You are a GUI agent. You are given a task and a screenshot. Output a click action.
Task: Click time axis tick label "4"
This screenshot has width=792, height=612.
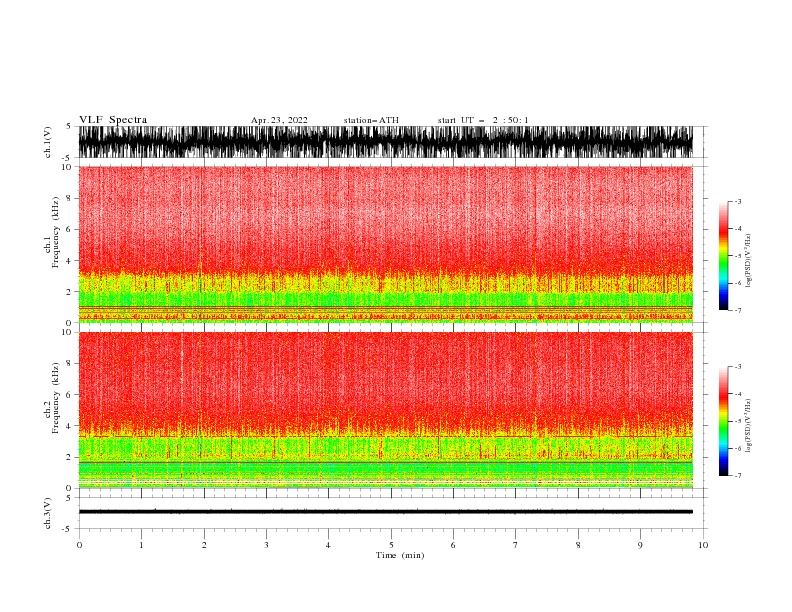click(328, 545)
